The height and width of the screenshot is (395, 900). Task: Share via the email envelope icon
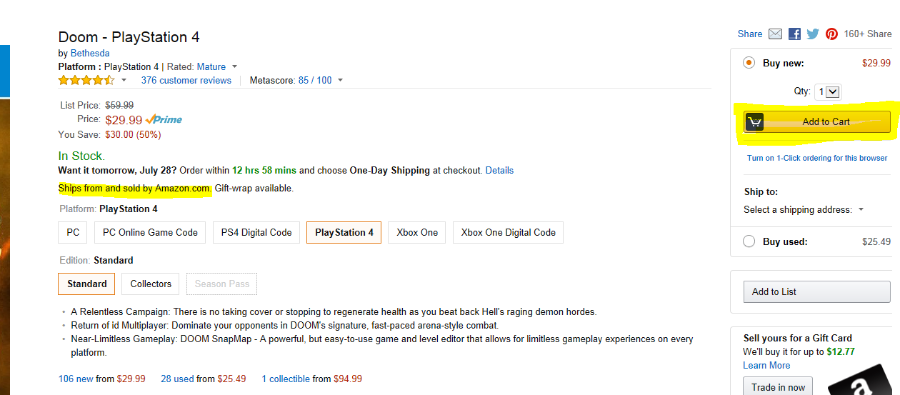pos(775,34)
